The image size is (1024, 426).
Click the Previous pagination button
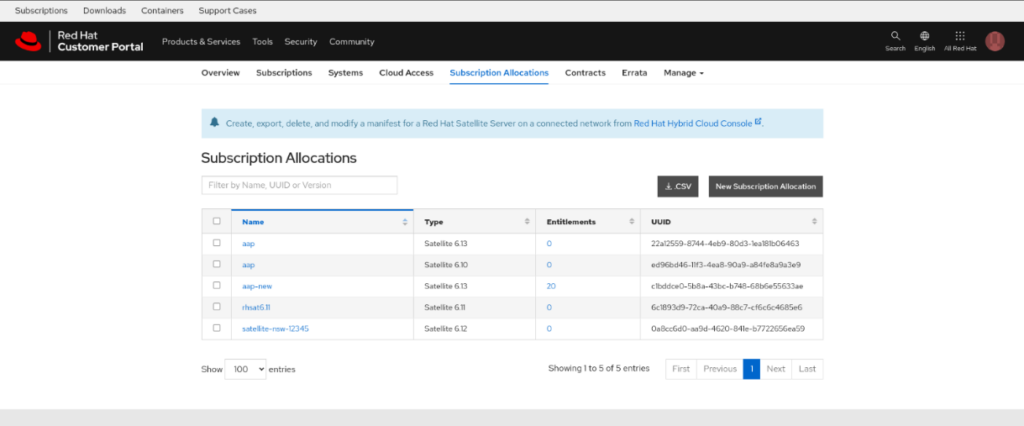click(720, 369)
